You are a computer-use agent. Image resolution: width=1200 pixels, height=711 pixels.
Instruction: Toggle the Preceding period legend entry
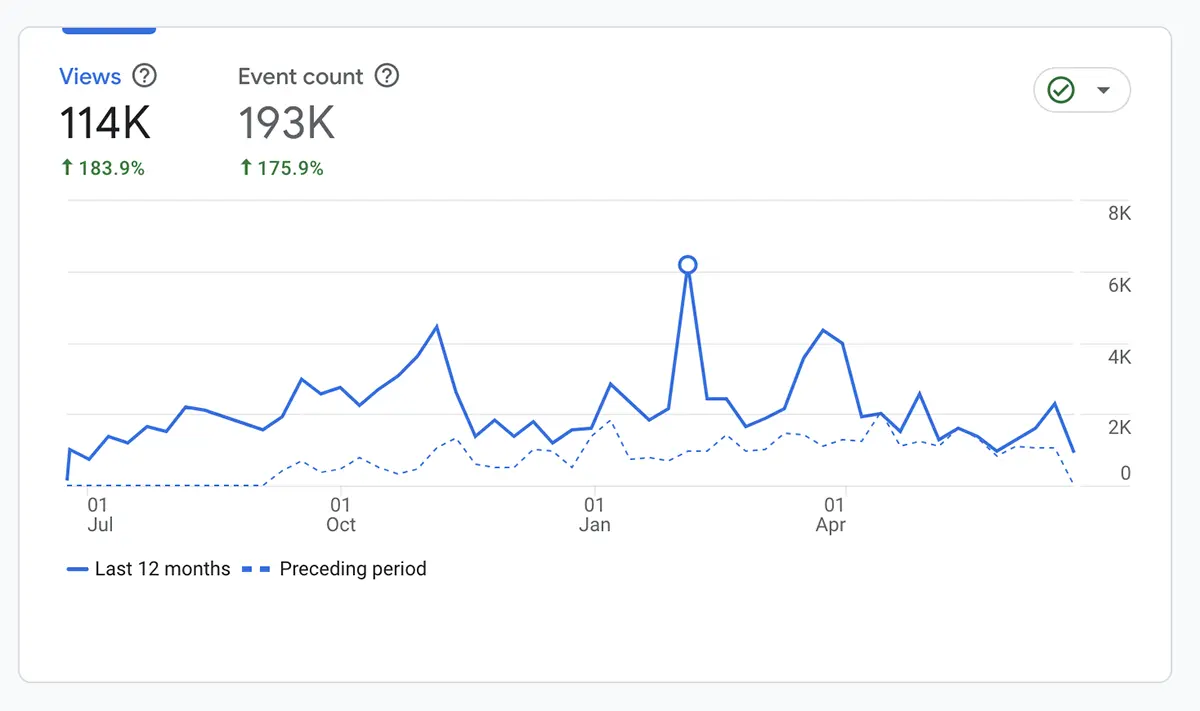pyautogui.click(x=354, y=568)
